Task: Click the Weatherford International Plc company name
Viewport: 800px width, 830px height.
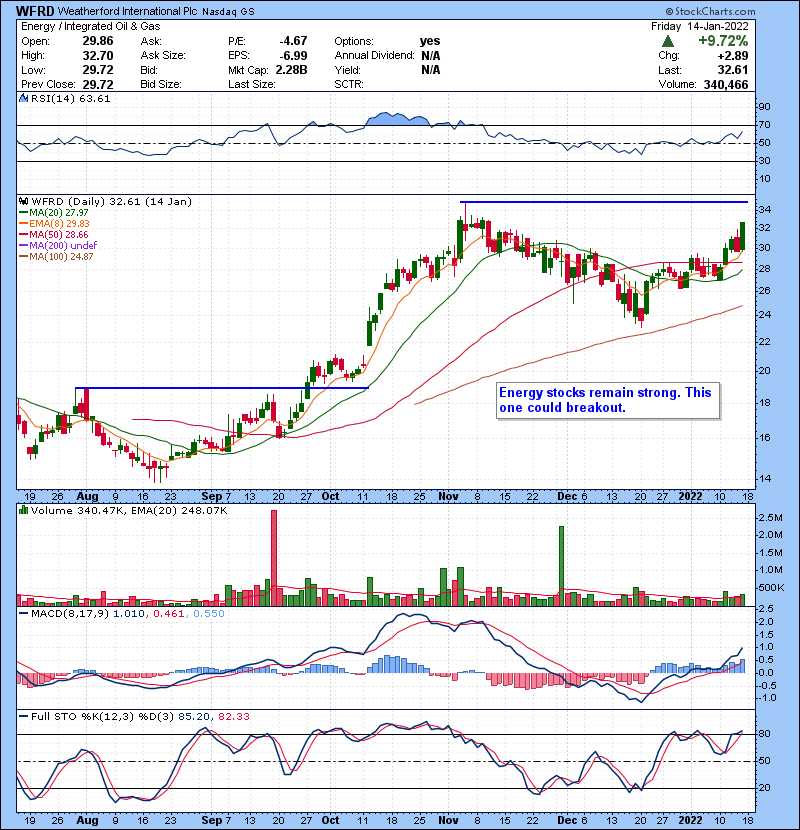Action: (127, 11)
